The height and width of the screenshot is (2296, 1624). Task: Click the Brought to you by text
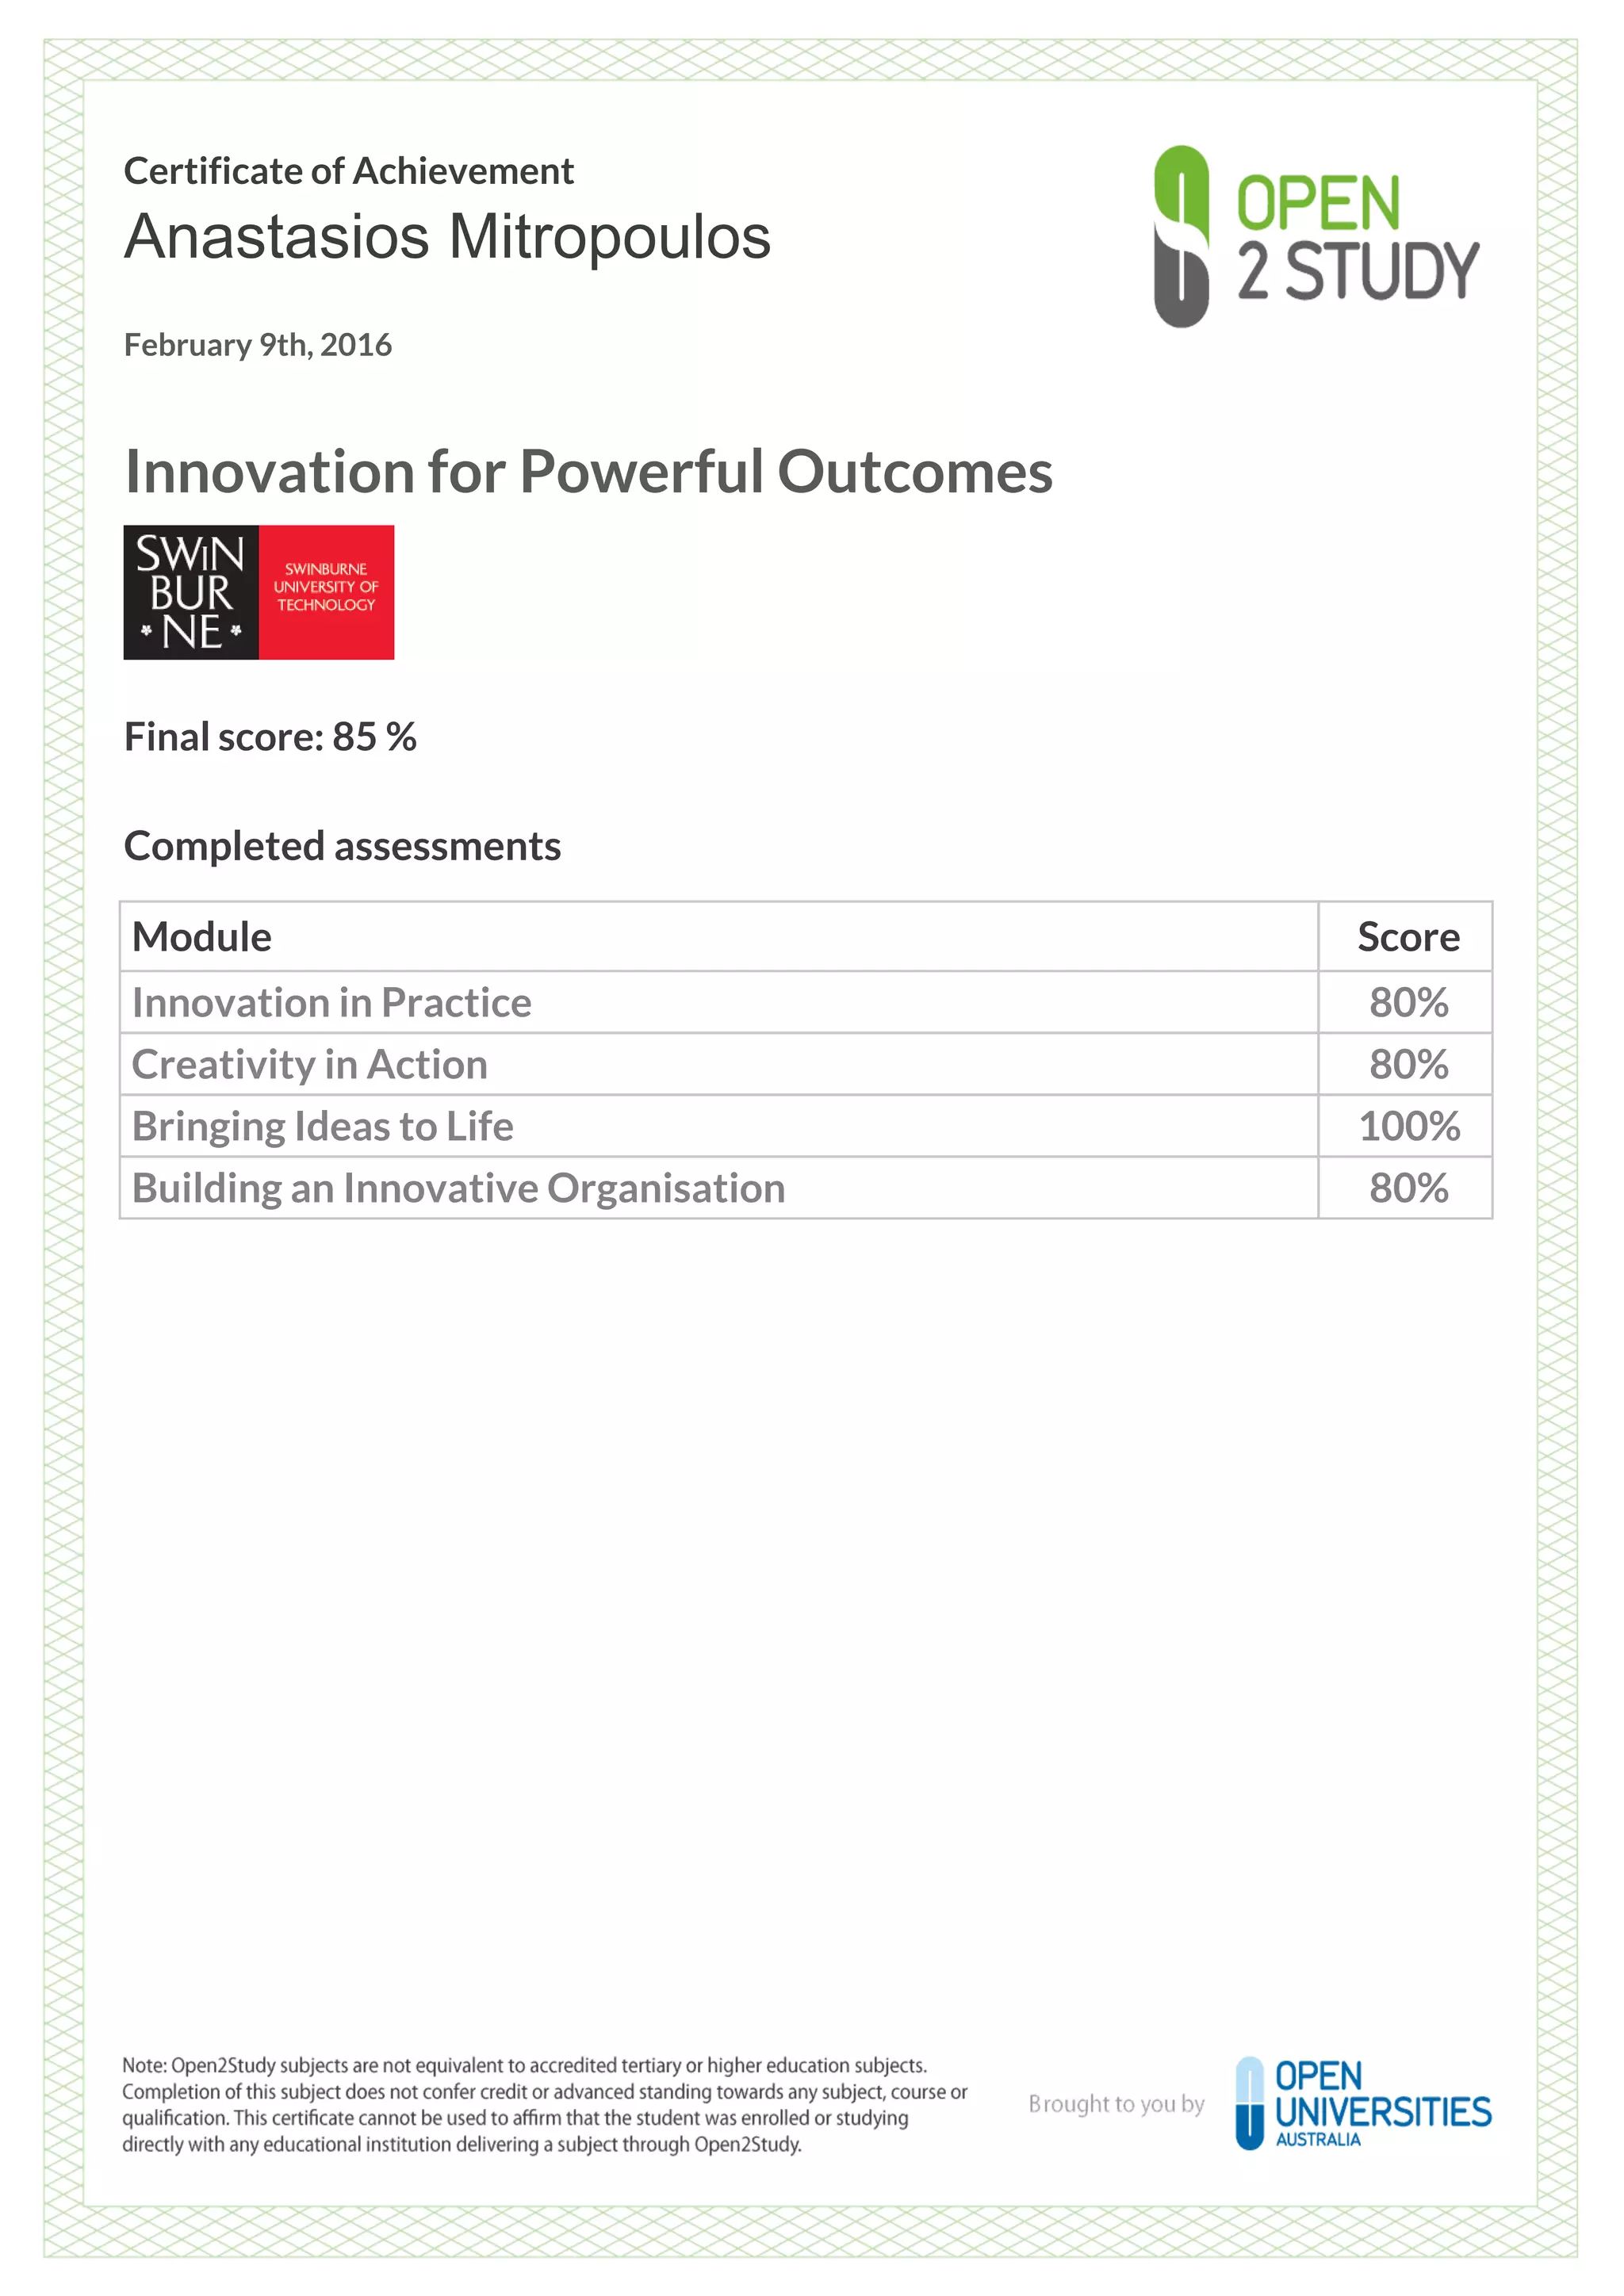(1116, 2104)
